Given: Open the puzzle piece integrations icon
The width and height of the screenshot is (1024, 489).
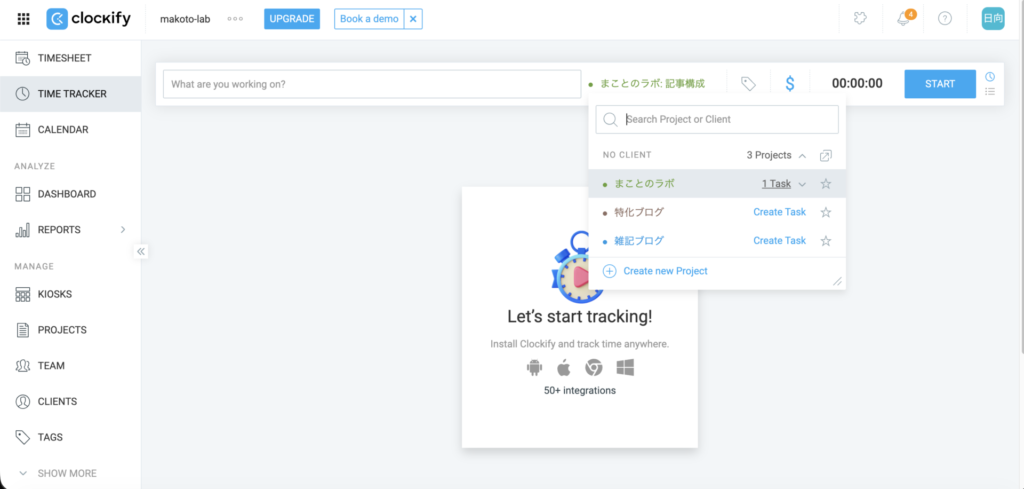Looking at the screenshot, I should pyautogui.click(x=860, y=19).
